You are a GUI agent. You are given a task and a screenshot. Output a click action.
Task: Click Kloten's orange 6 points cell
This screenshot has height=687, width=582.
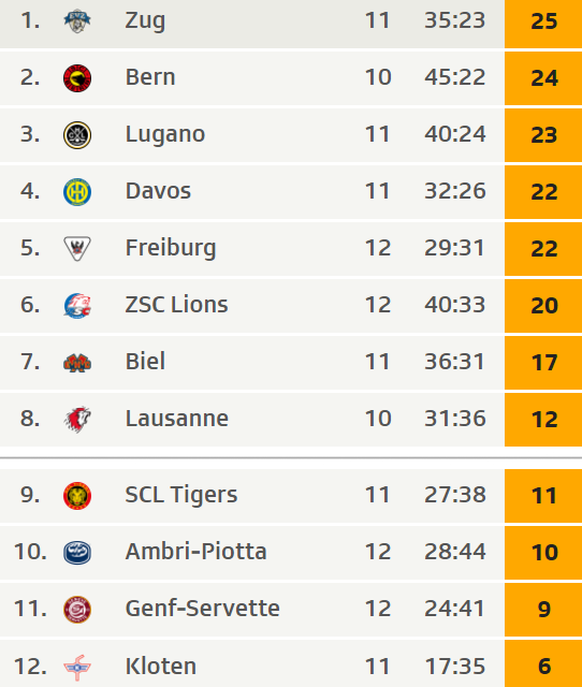point(543,664)
